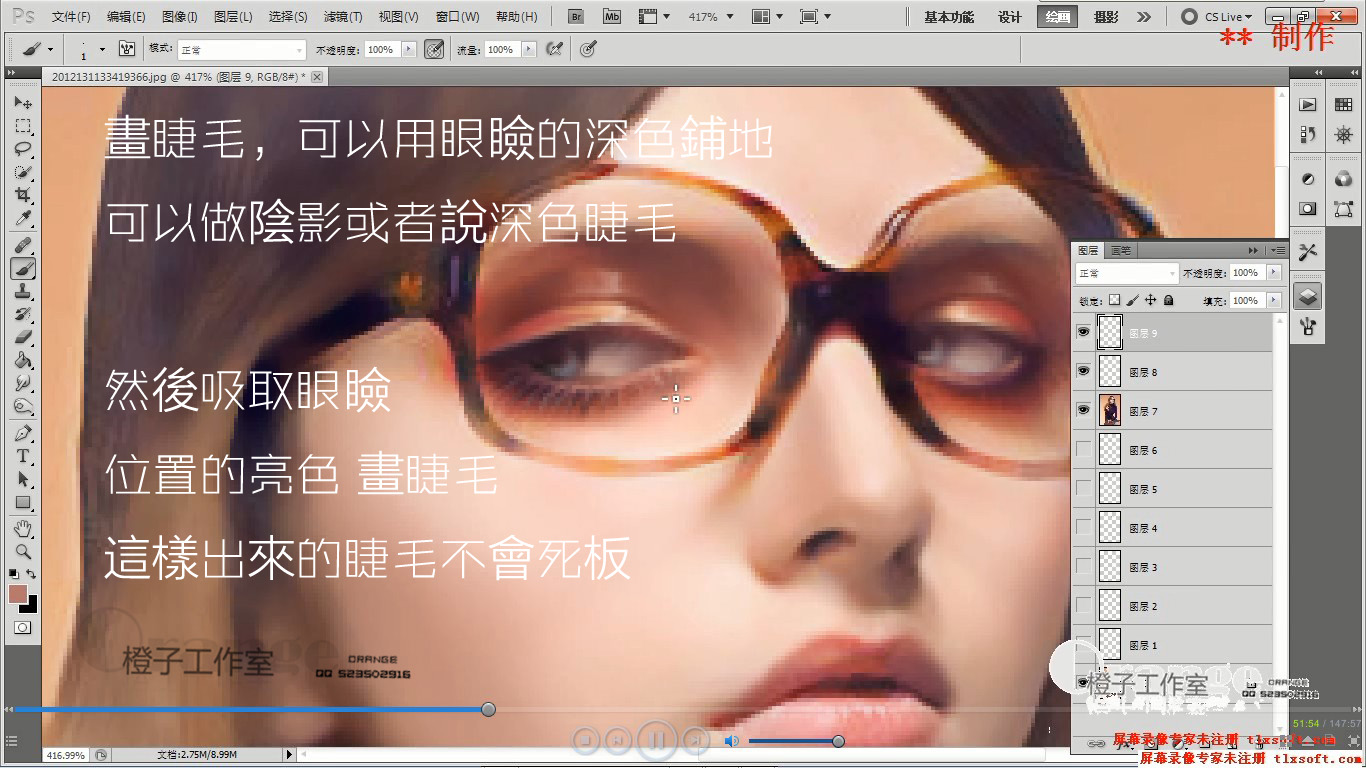Select the Crop tool

tap(23, 195)
